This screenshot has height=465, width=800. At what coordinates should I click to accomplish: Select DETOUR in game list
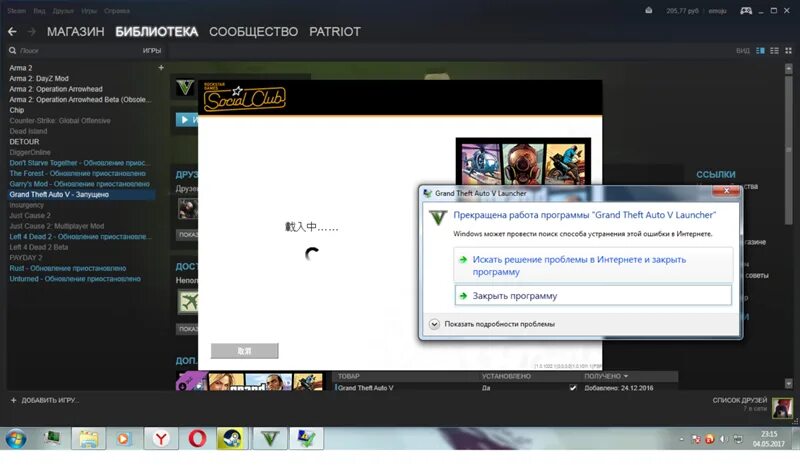(x=24, y=142)
